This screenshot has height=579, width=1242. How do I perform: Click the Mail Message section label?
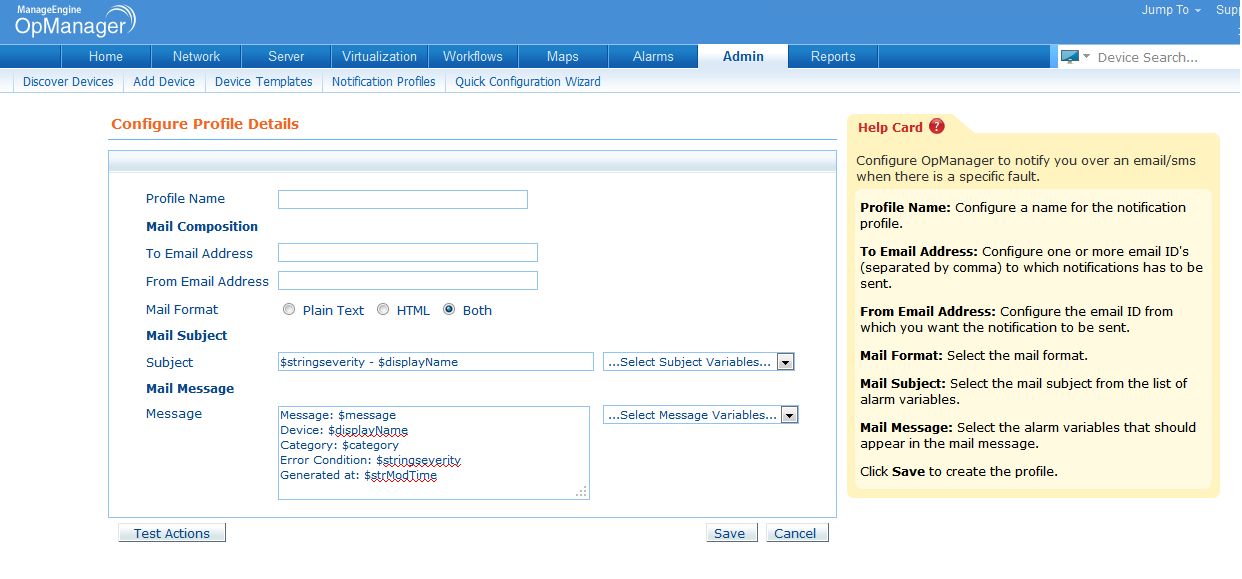click(190, 388)
